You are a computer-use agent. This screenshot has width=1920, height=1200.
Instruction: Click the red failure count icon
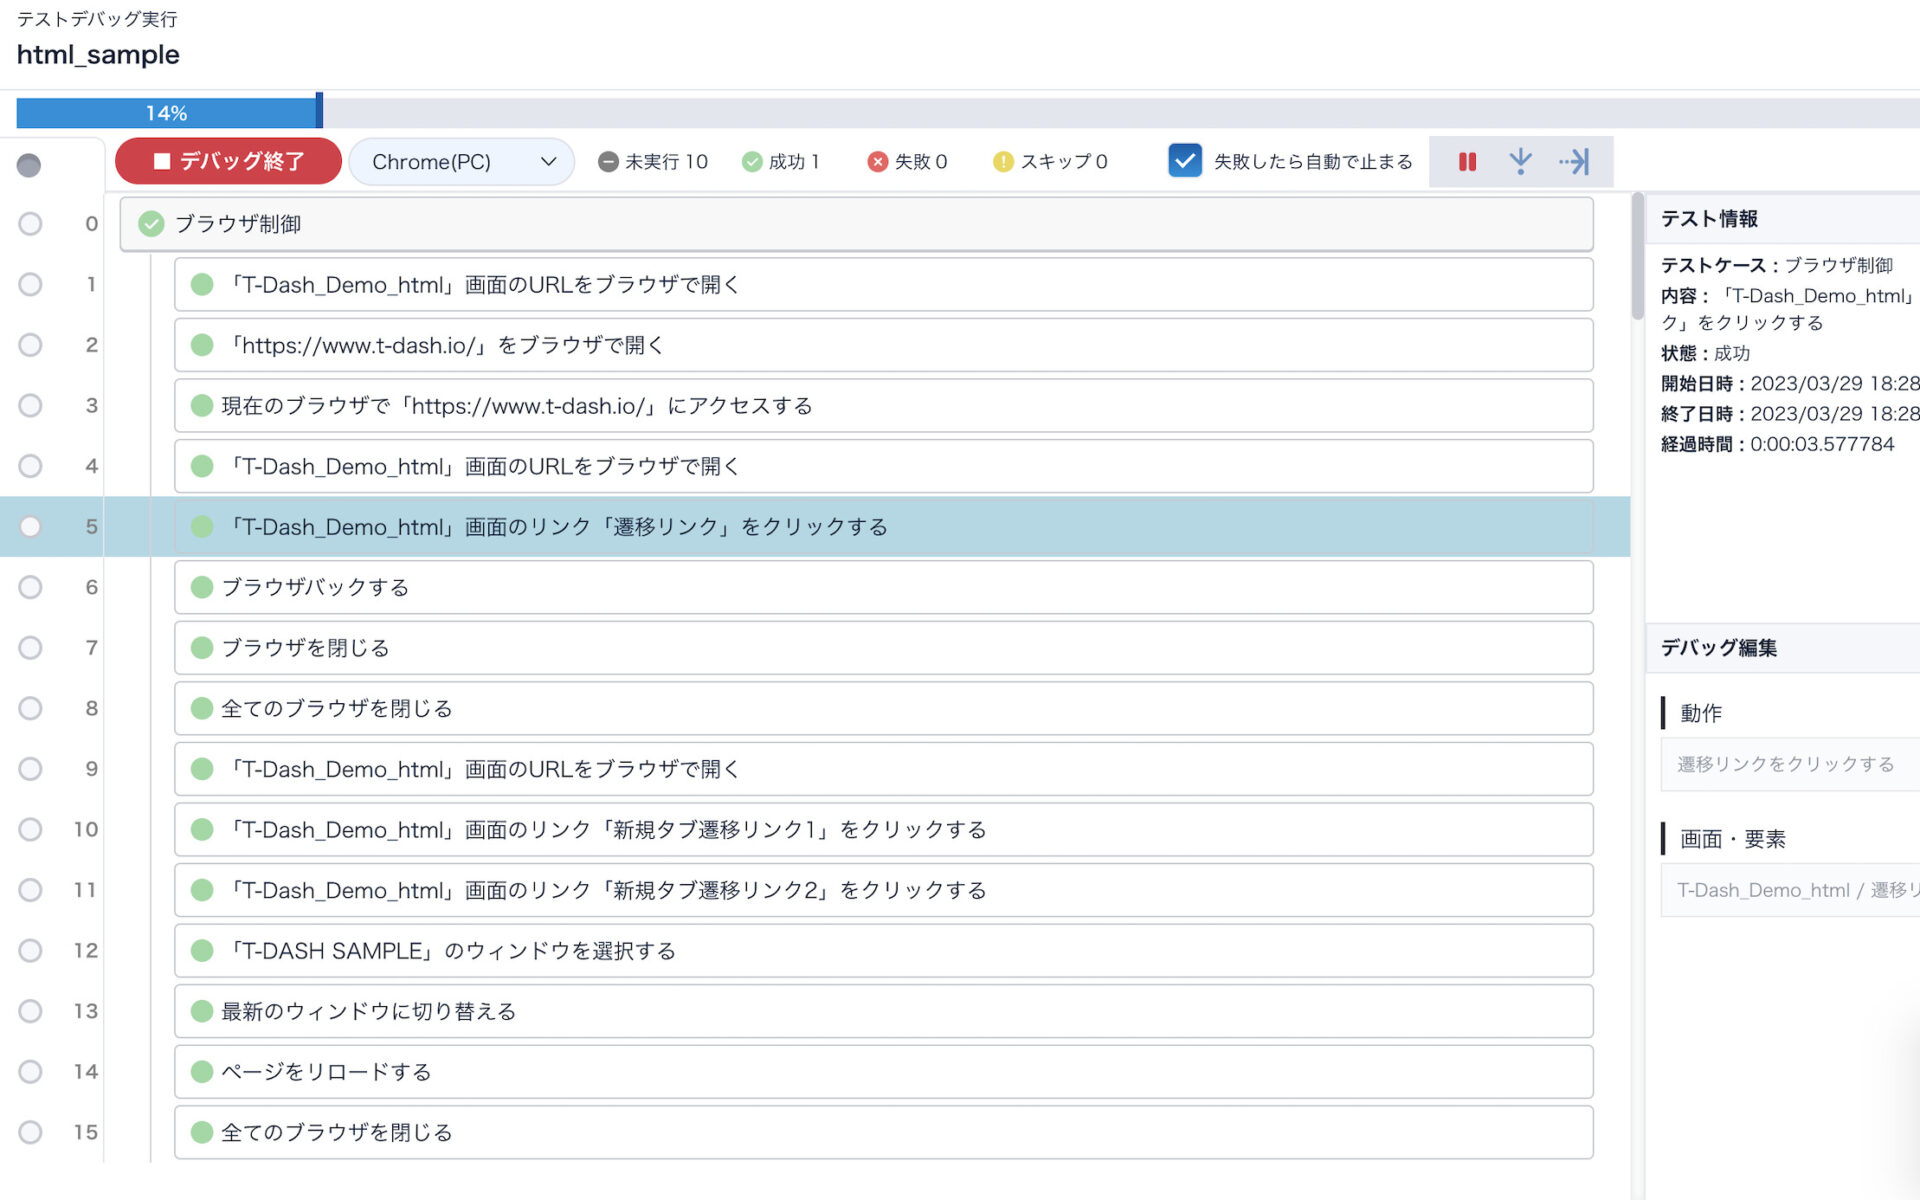877,162
